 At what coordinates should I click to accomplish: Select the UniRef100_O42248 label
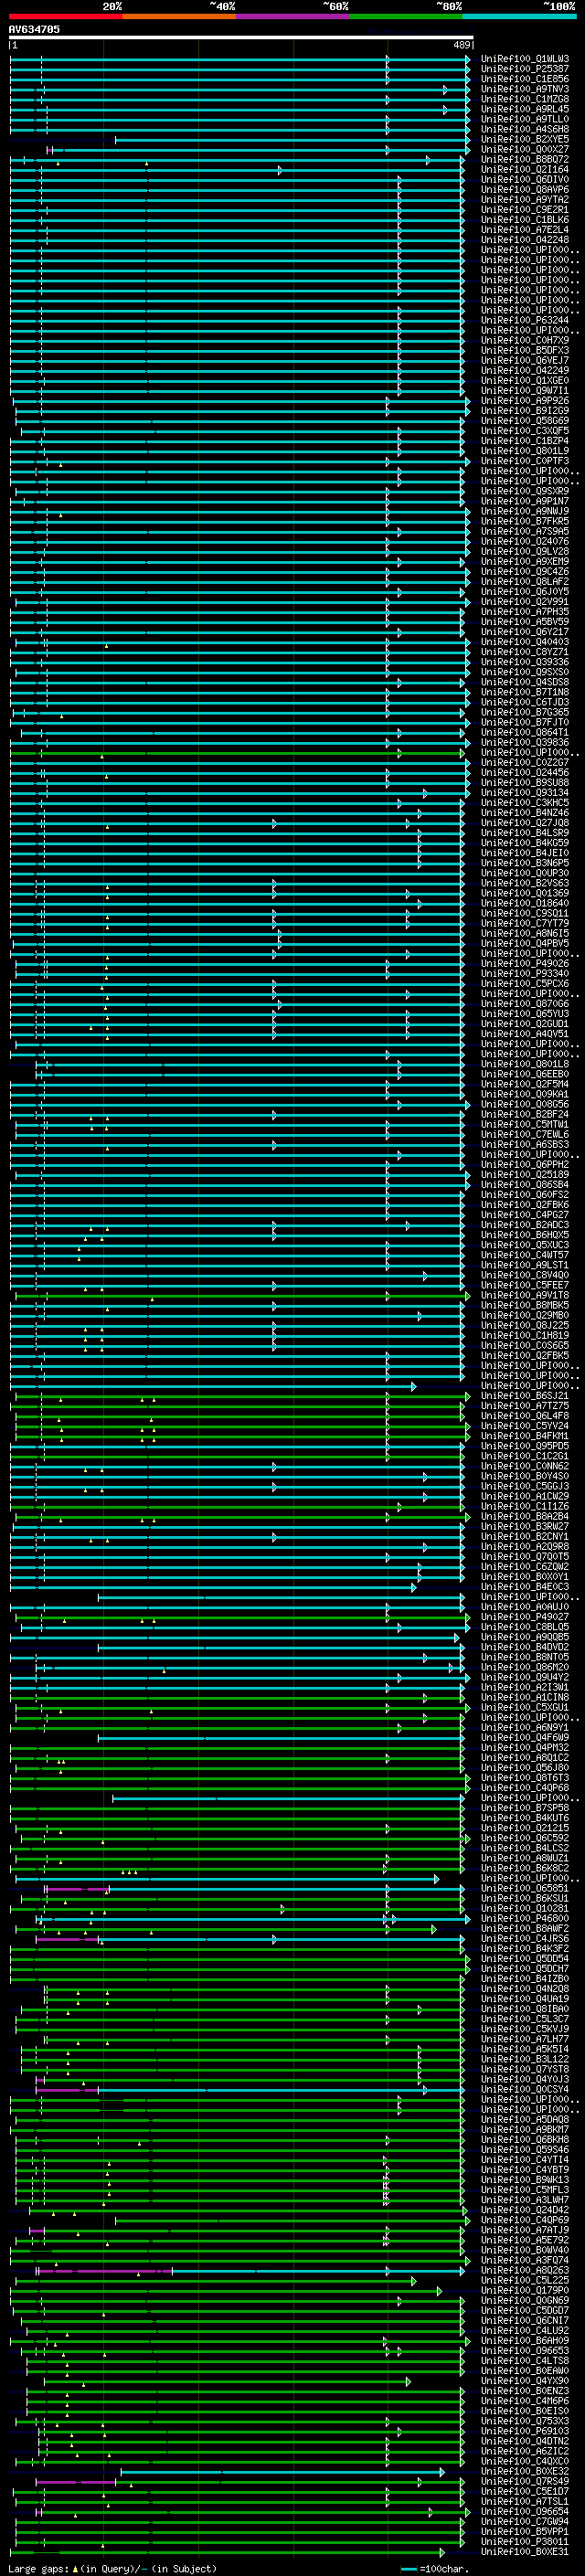[x=525, y=240]
